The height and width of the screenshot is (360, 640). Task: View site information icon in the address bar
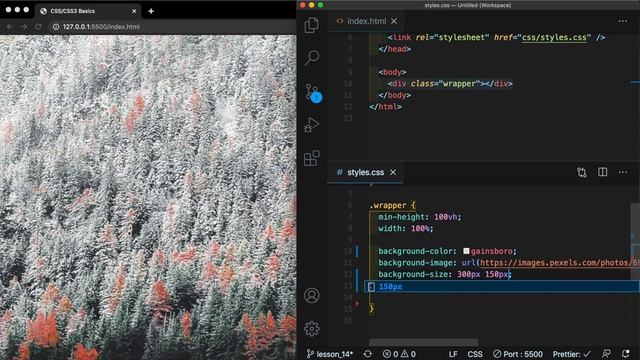(x=56, y=27)
